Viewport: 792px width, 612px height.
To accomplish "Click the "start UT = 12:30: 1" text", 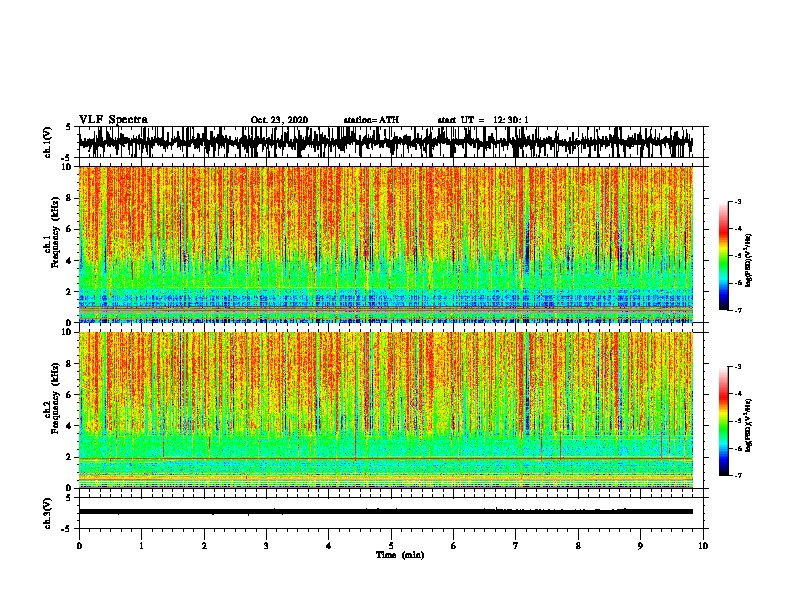I will 483,120.
